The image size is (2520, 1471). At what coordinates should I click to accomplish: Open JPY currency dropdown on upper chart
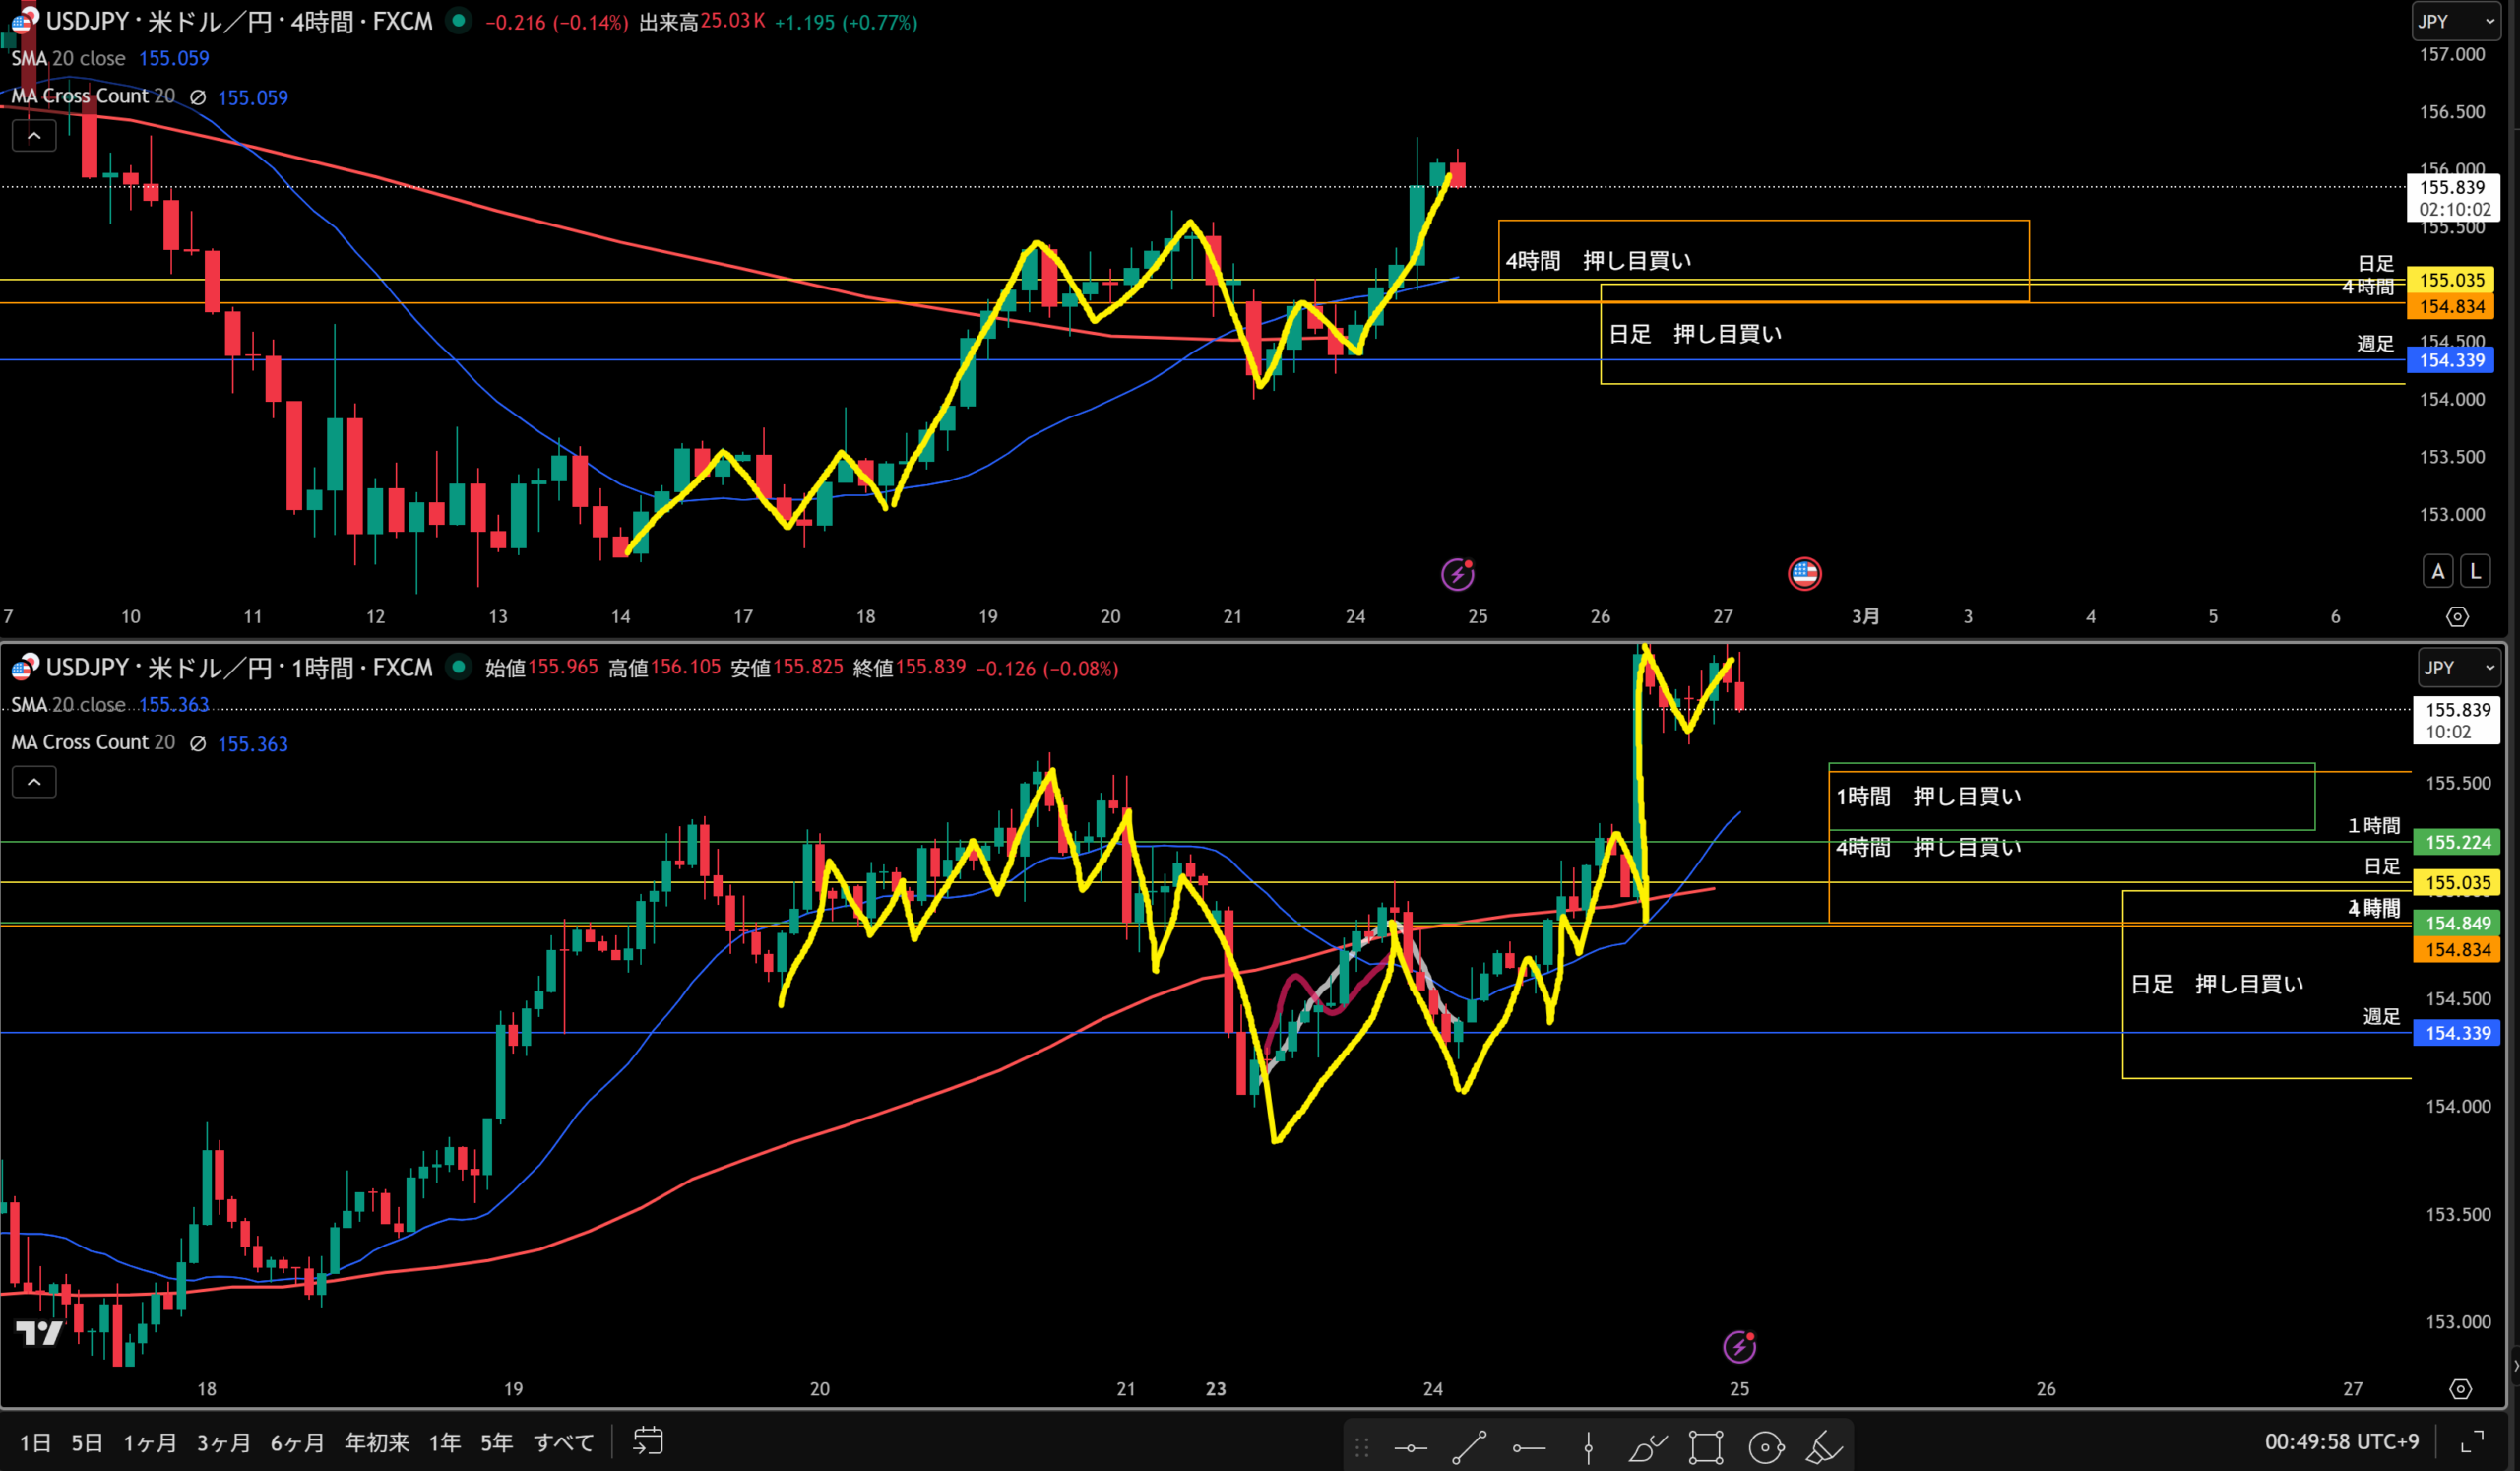tap(2455, 21)
